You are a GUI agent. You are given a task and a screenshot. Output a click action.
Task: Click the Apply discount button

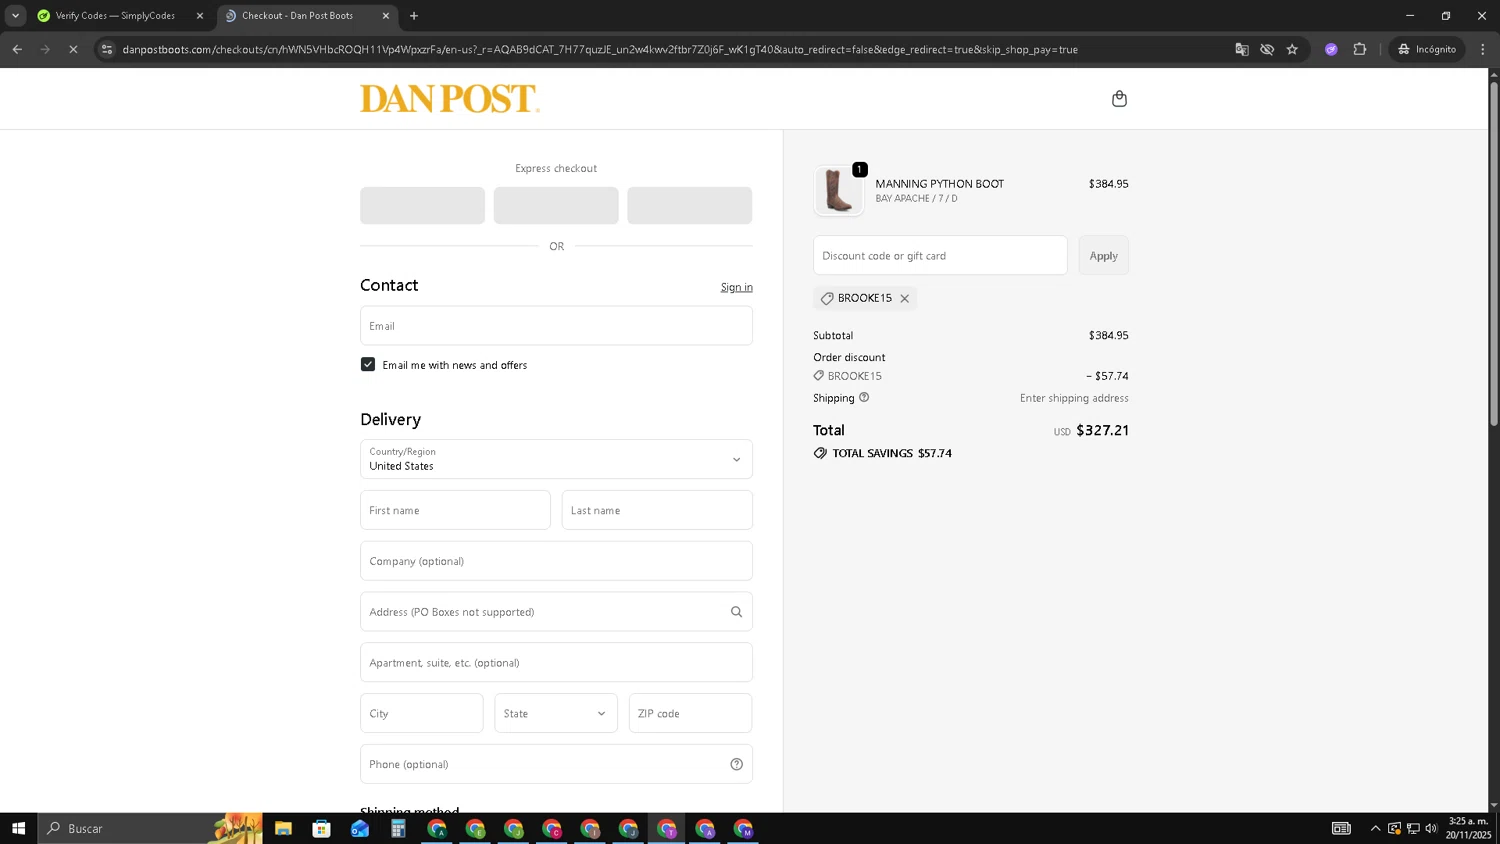[1103, 256]
